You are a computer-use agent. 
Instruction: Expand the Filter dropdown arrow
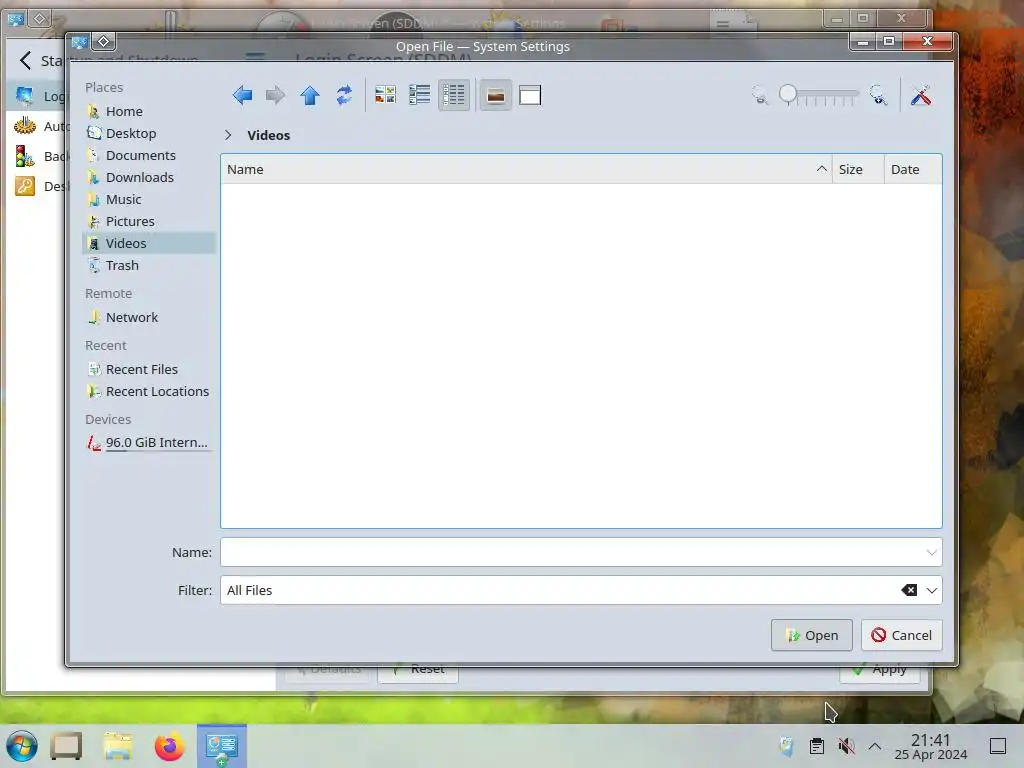[x=932, y=590]
